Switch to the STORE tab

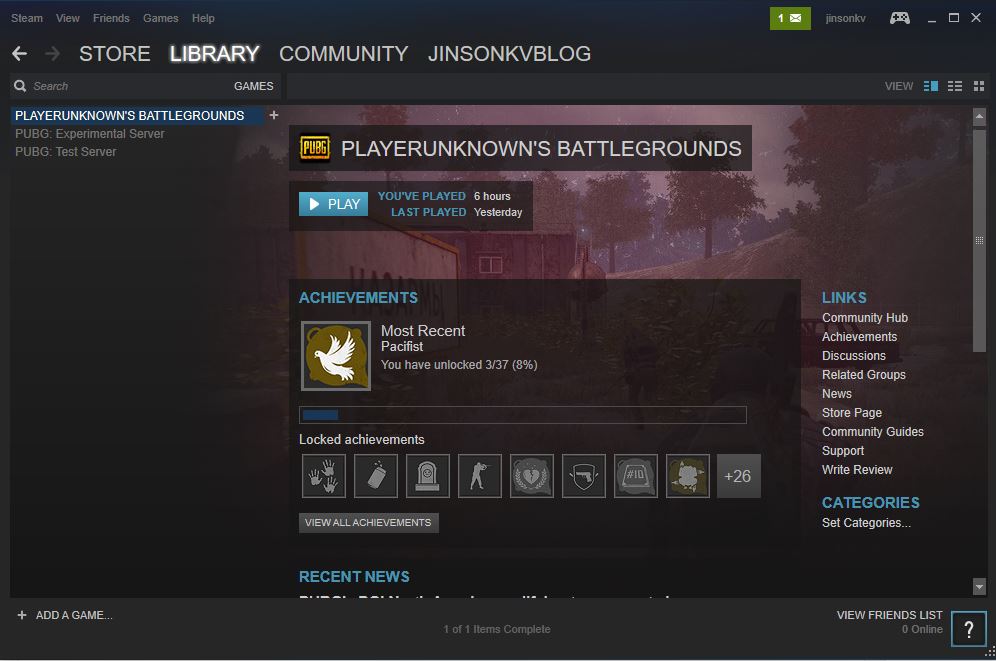pos(114,54)
